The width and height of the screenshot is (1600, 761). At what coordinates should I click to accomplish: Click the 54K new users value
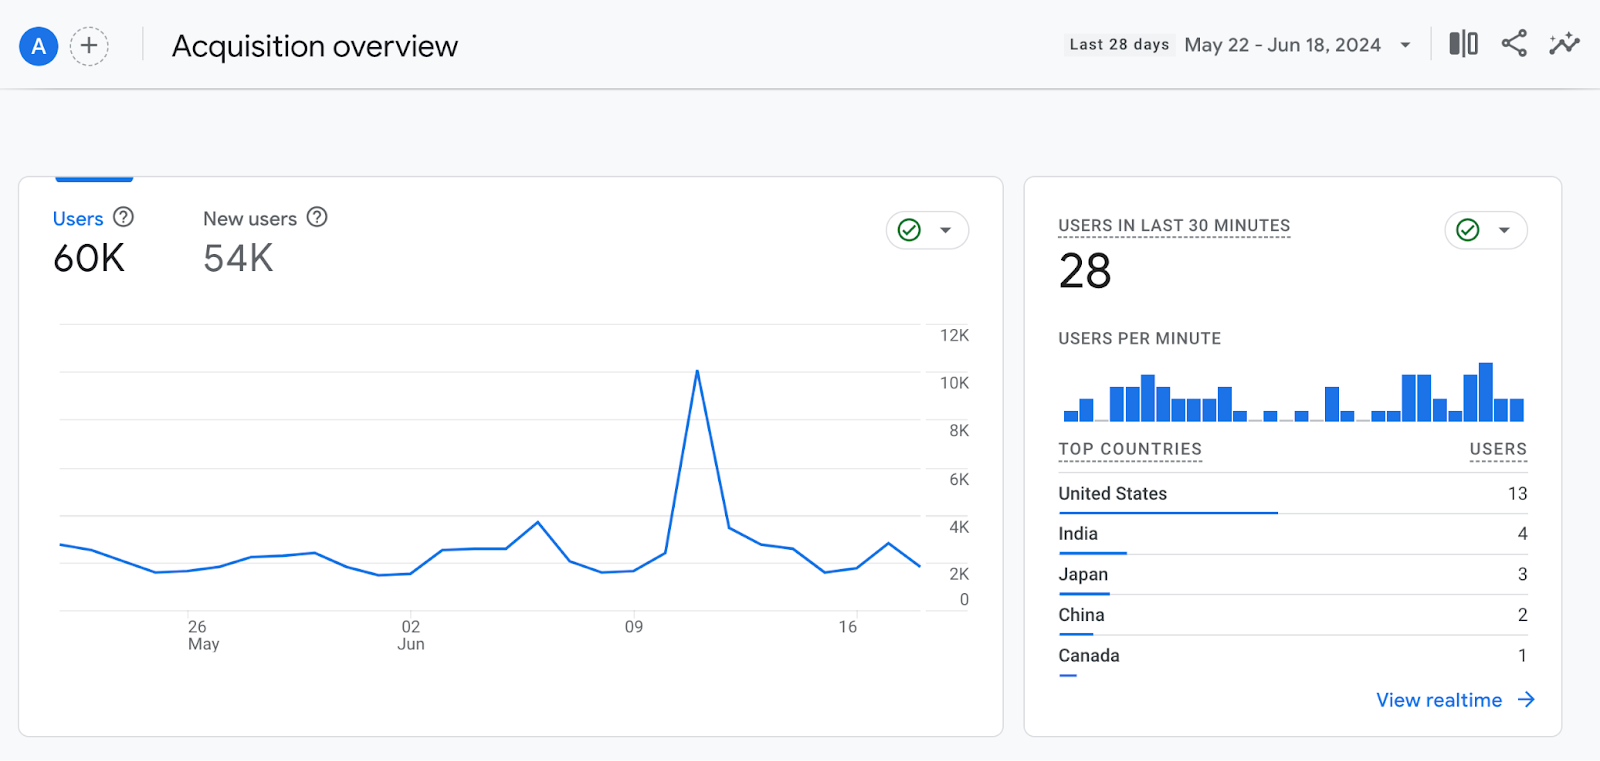click(x=238, y=259)
